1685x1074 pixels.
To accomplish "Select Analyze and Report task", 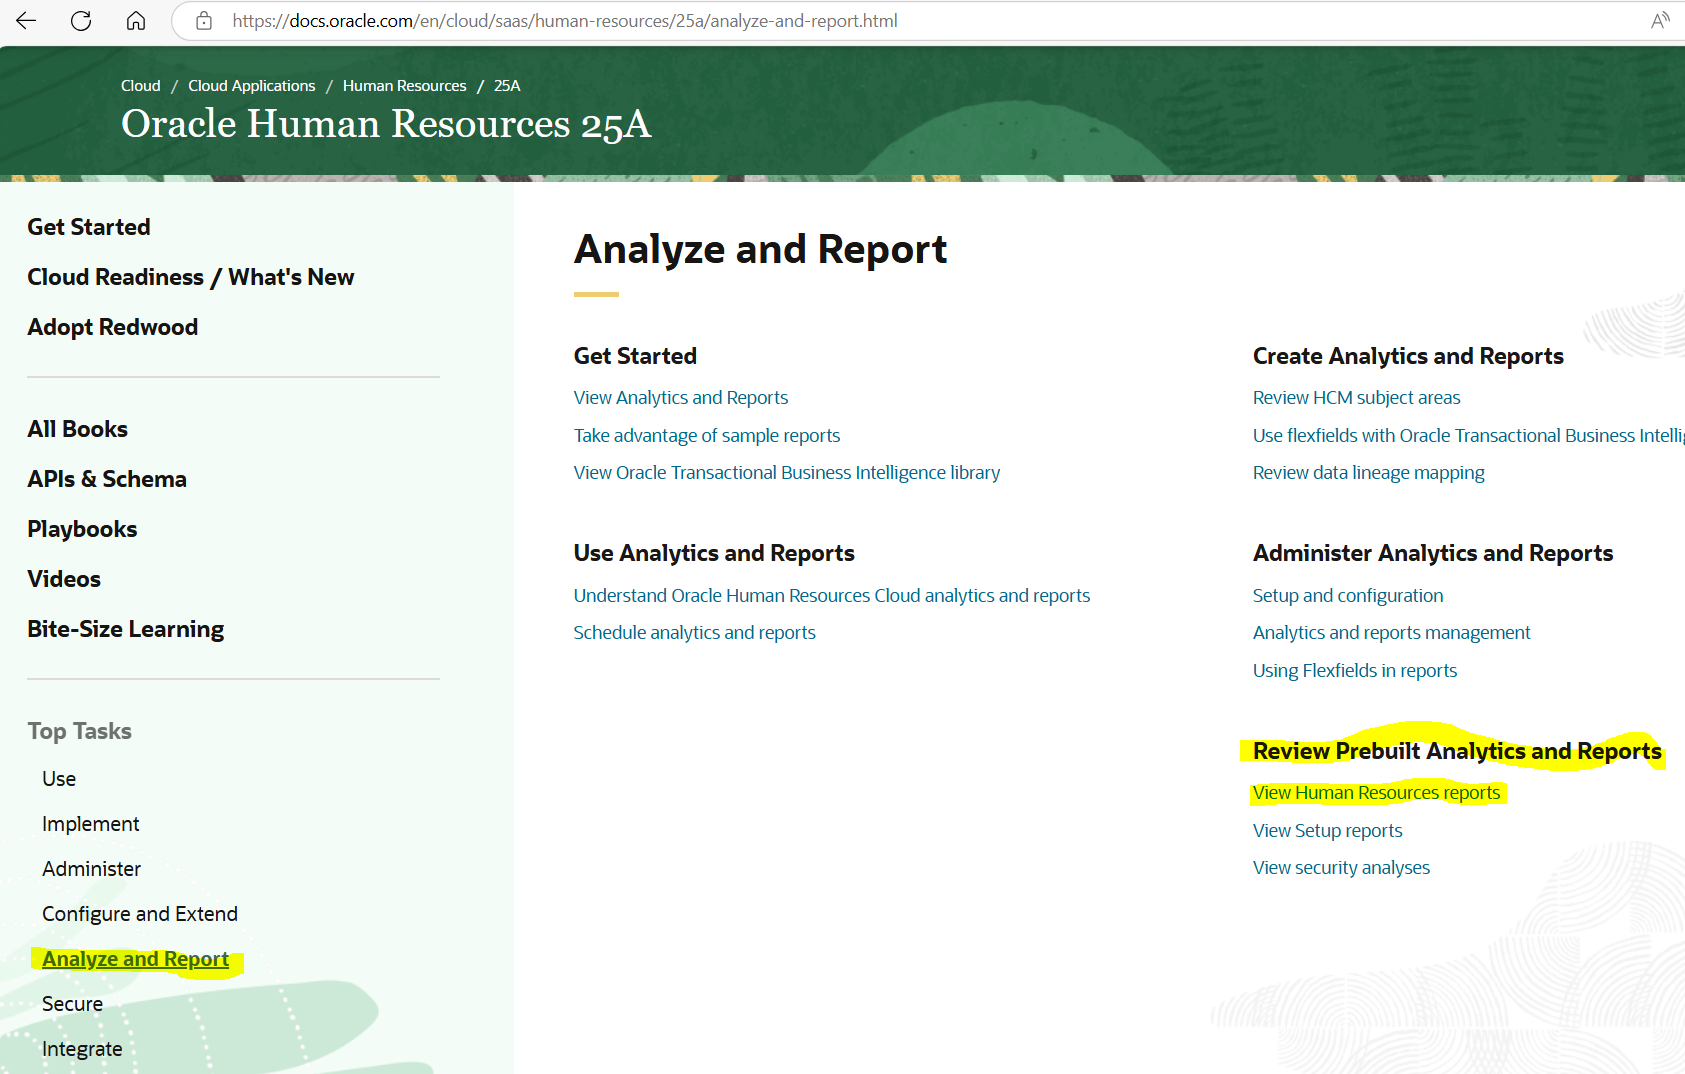I will [136, 959].
